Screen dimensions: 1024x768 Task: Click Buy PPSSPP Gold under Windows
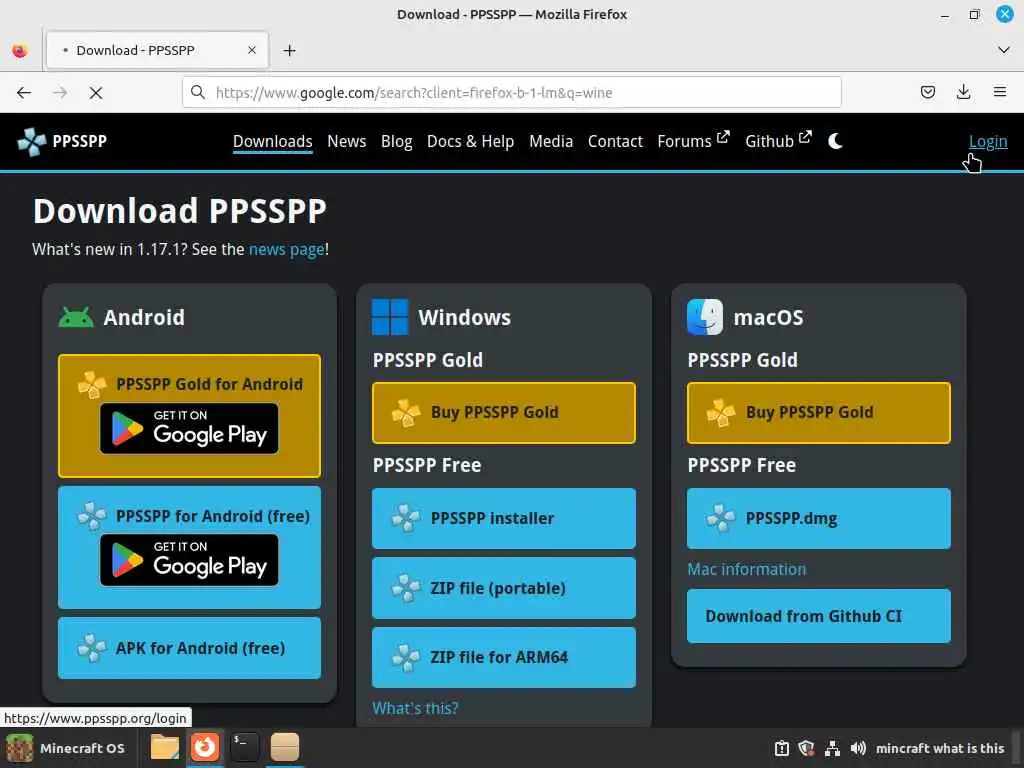tap(504, 413)
